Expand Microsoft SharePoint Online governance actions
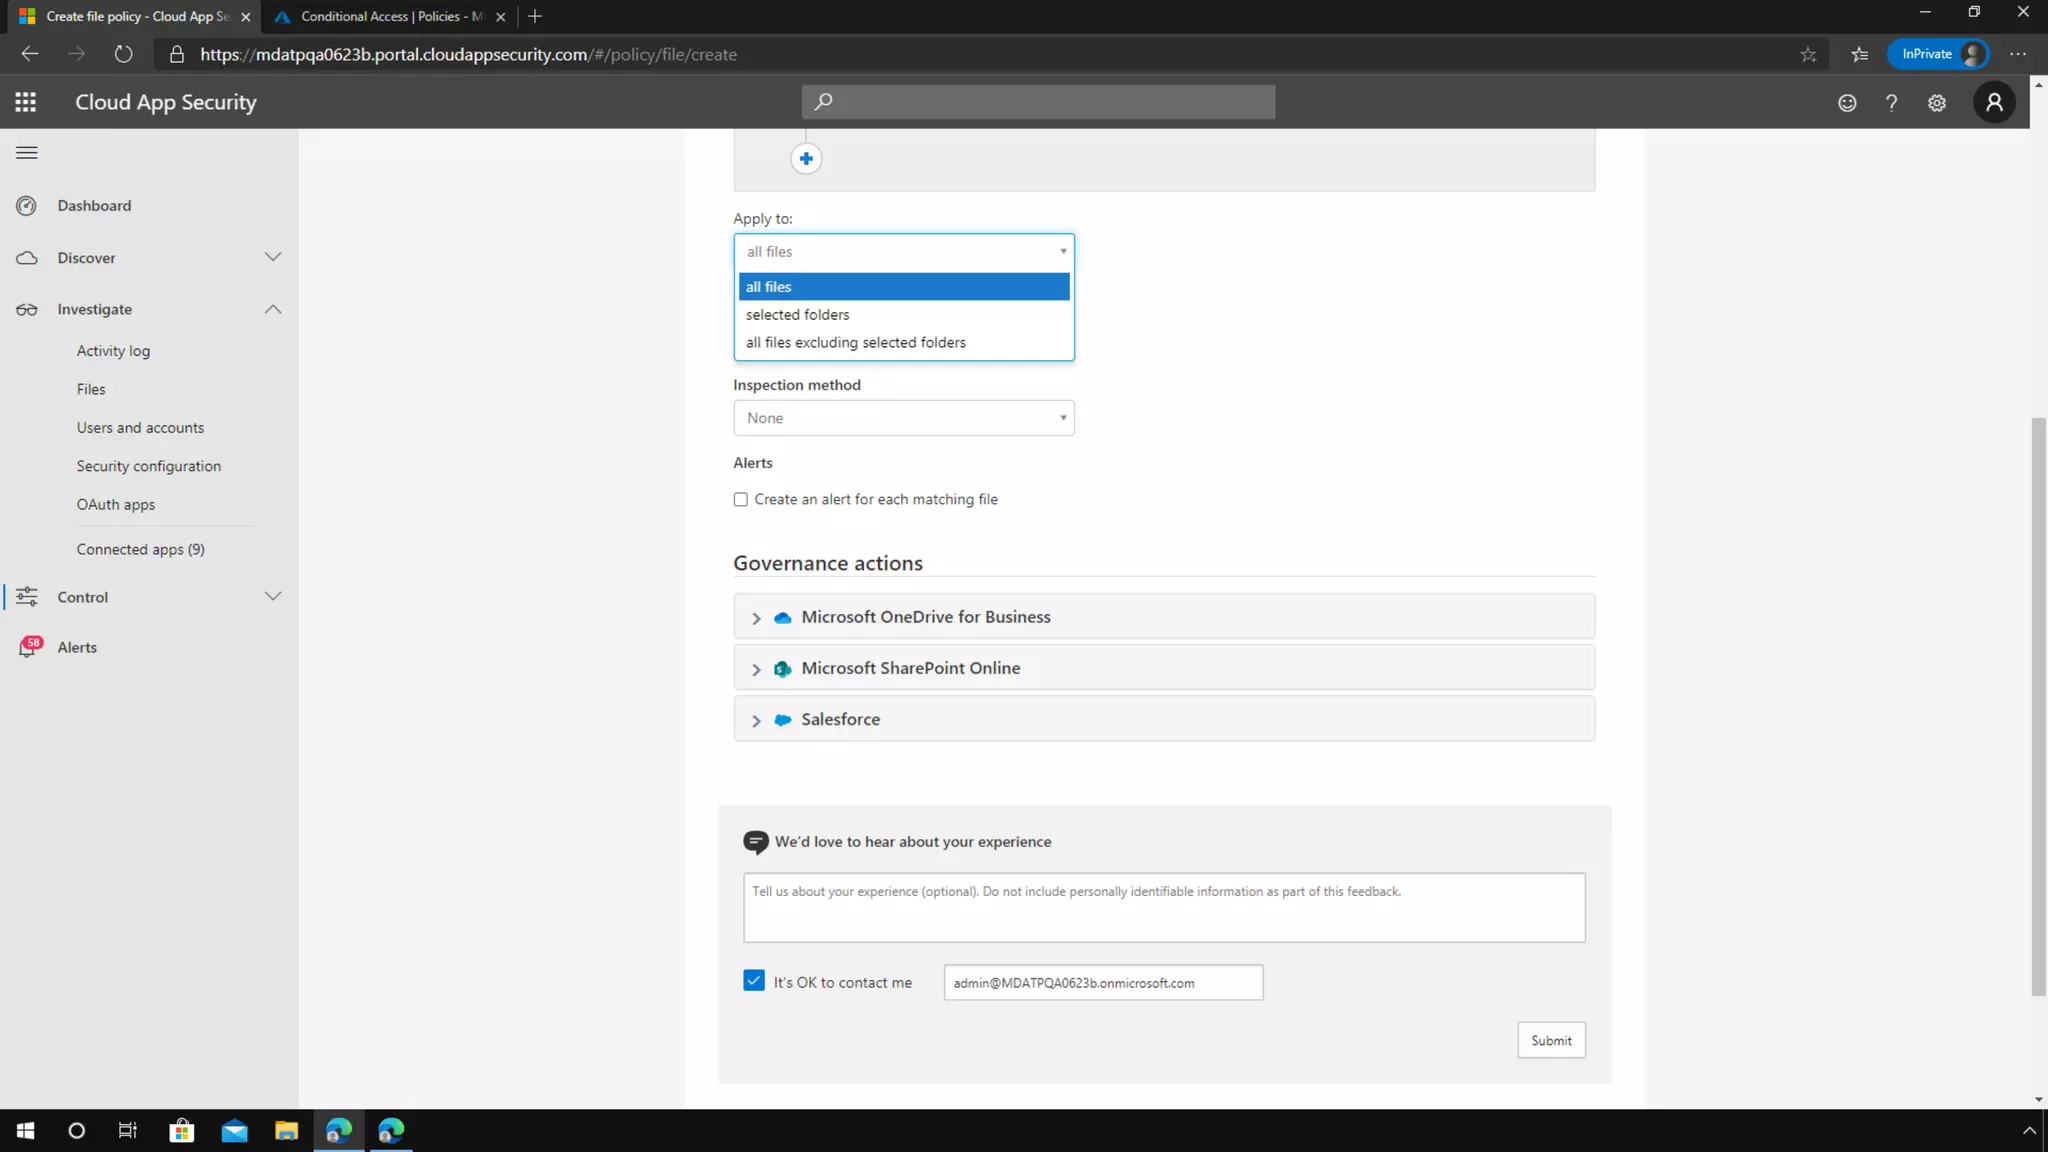 click(x=756, y=669)
